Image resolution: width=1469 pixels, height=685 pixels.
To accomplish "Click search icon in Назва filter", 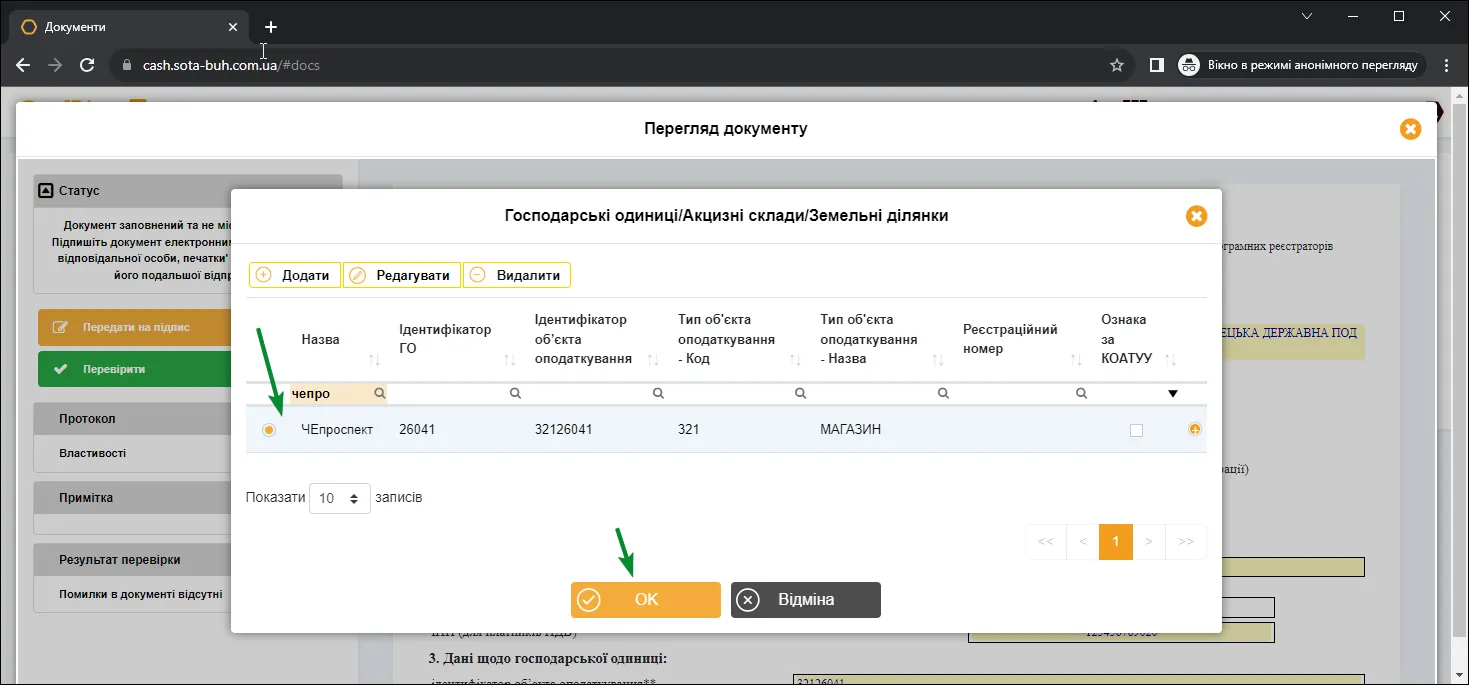I will (380, 394).
